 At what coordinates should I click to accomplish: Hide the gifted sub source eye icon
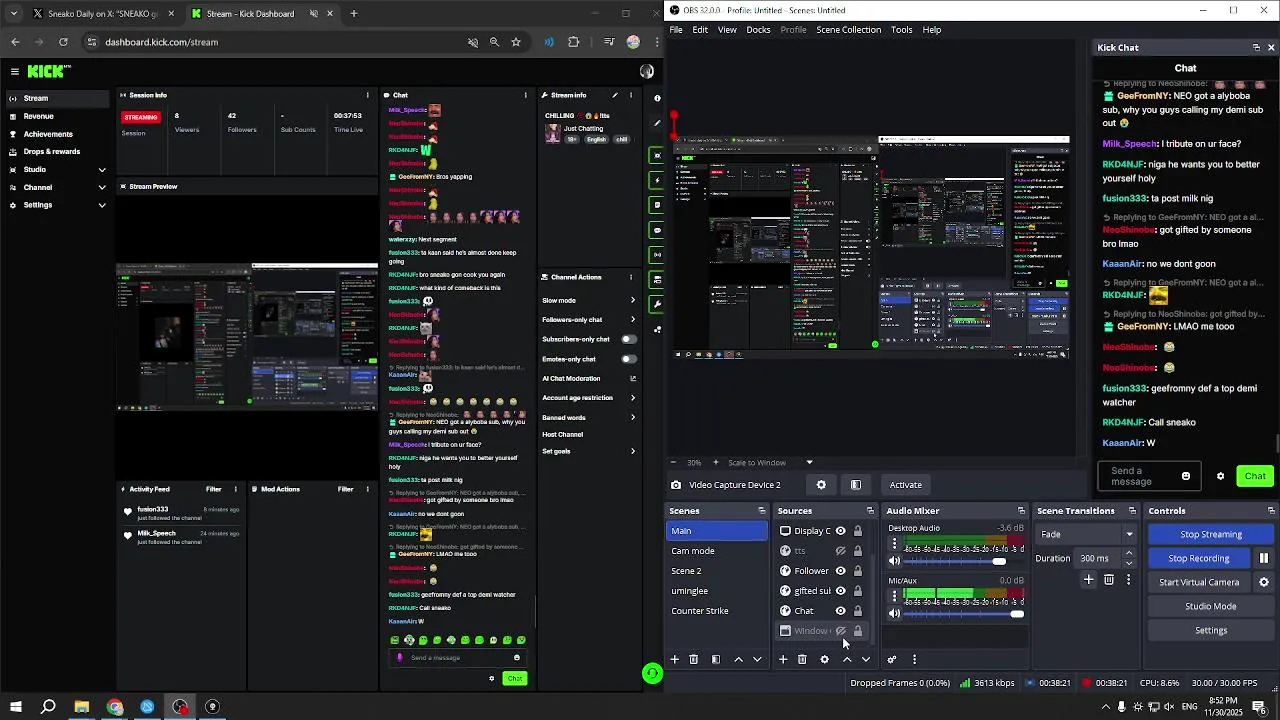coord(841,591)
